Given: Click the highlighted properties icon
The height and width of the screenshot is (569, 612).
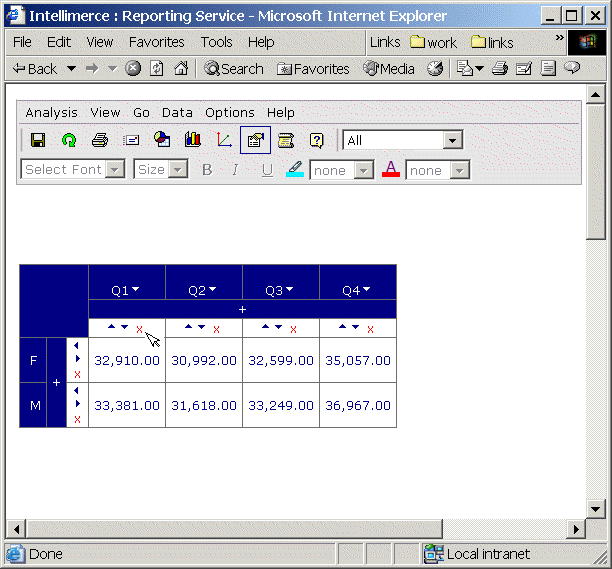Looking at the screenshot, I should [255, 140].
